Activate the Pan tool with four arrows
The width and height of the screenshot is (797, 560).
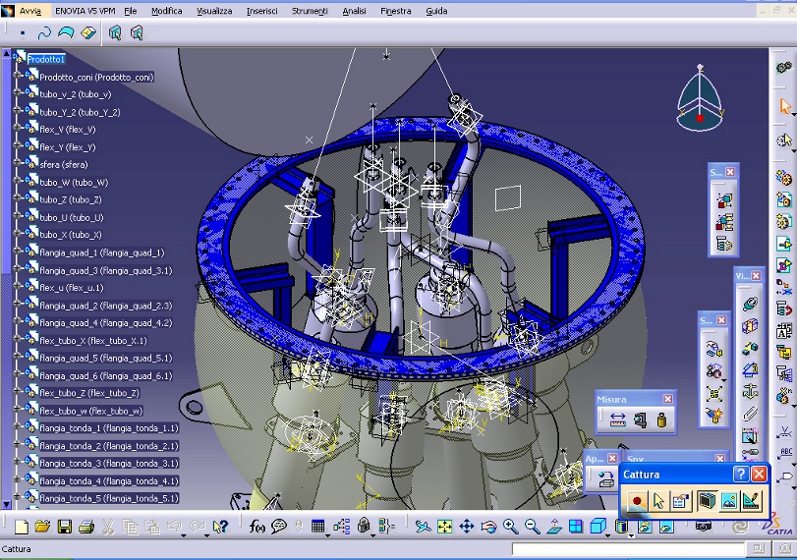[467, 526]
